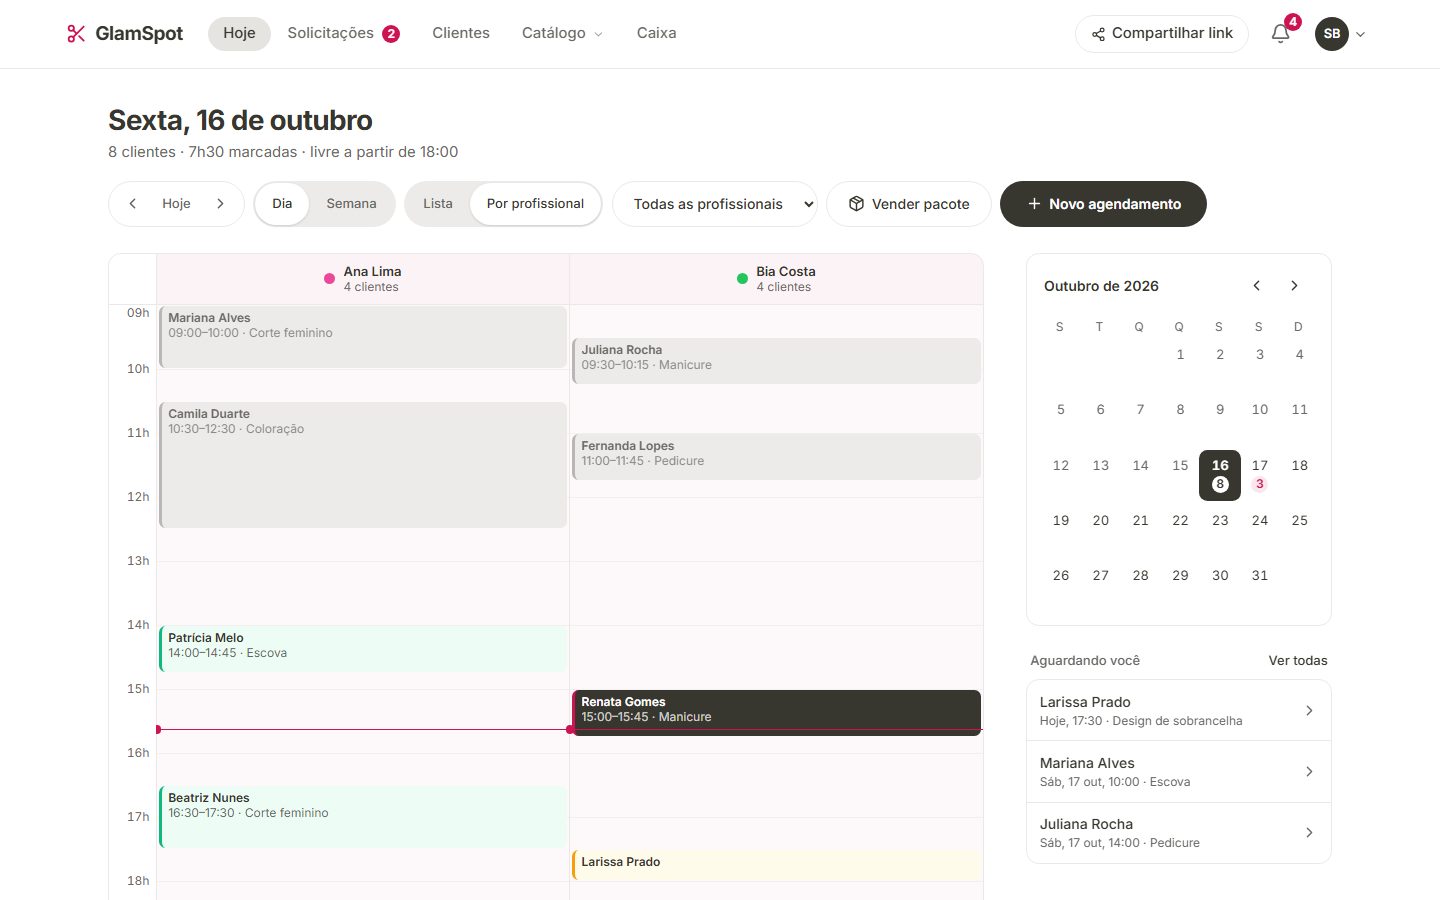Click Ver todas link
This screenshot has width=1440, height=900.
1298,661
